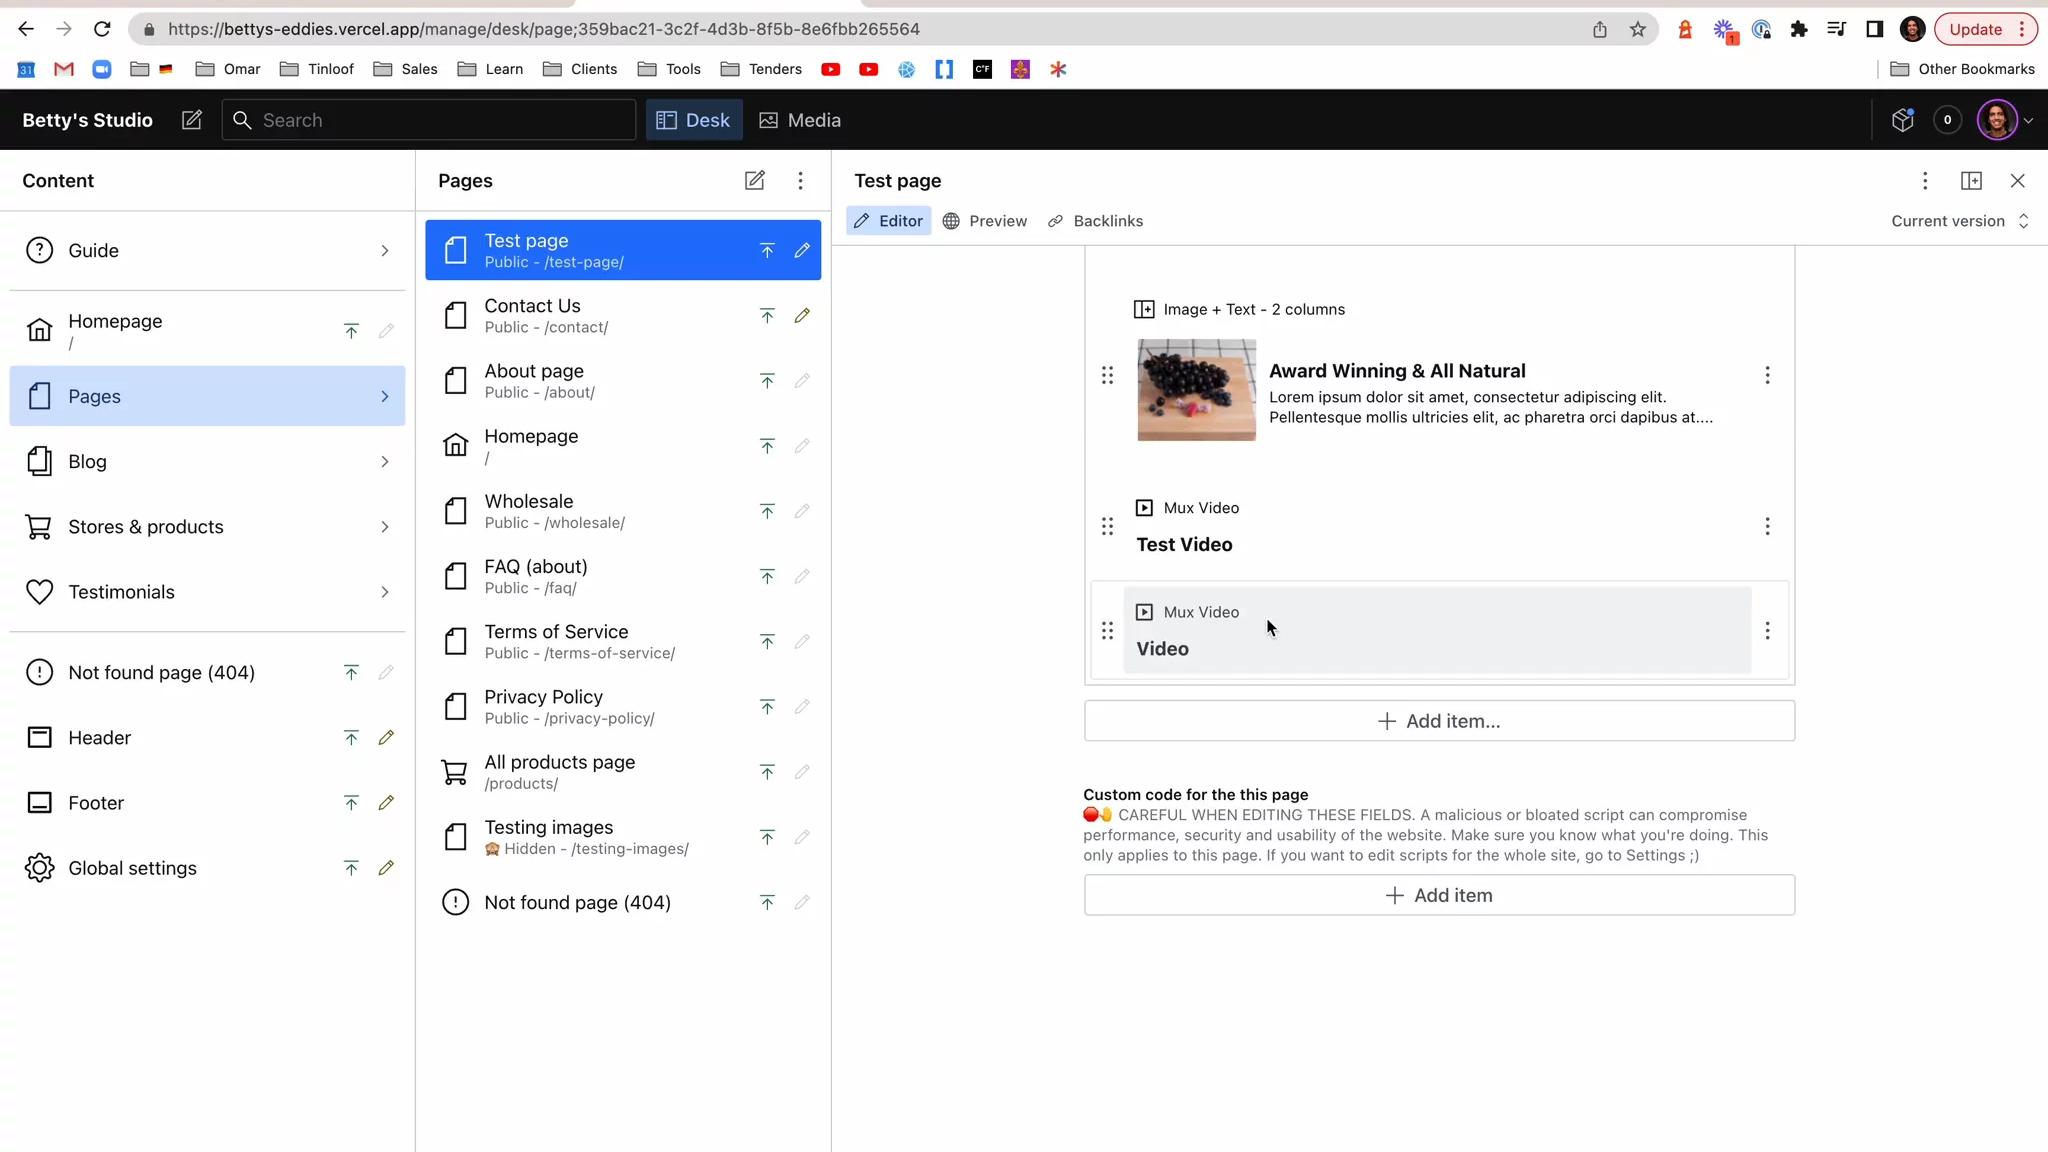
Task: Expand Stores & products list
Action: pos(385,527)
